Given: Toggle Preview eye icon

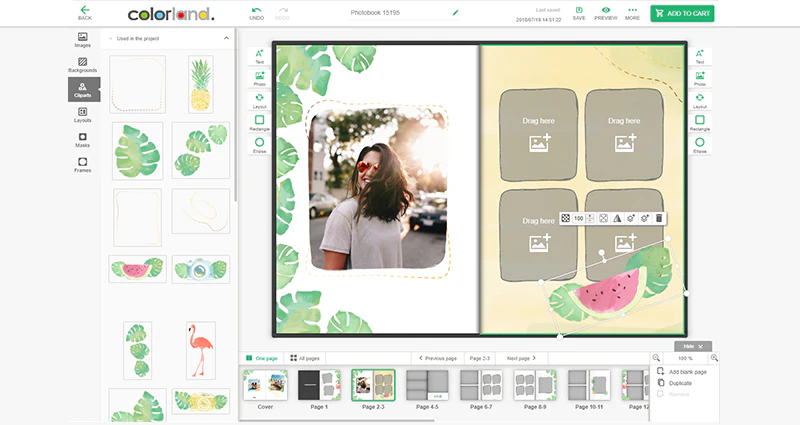Looking at the screenshot, I should 606,13.
